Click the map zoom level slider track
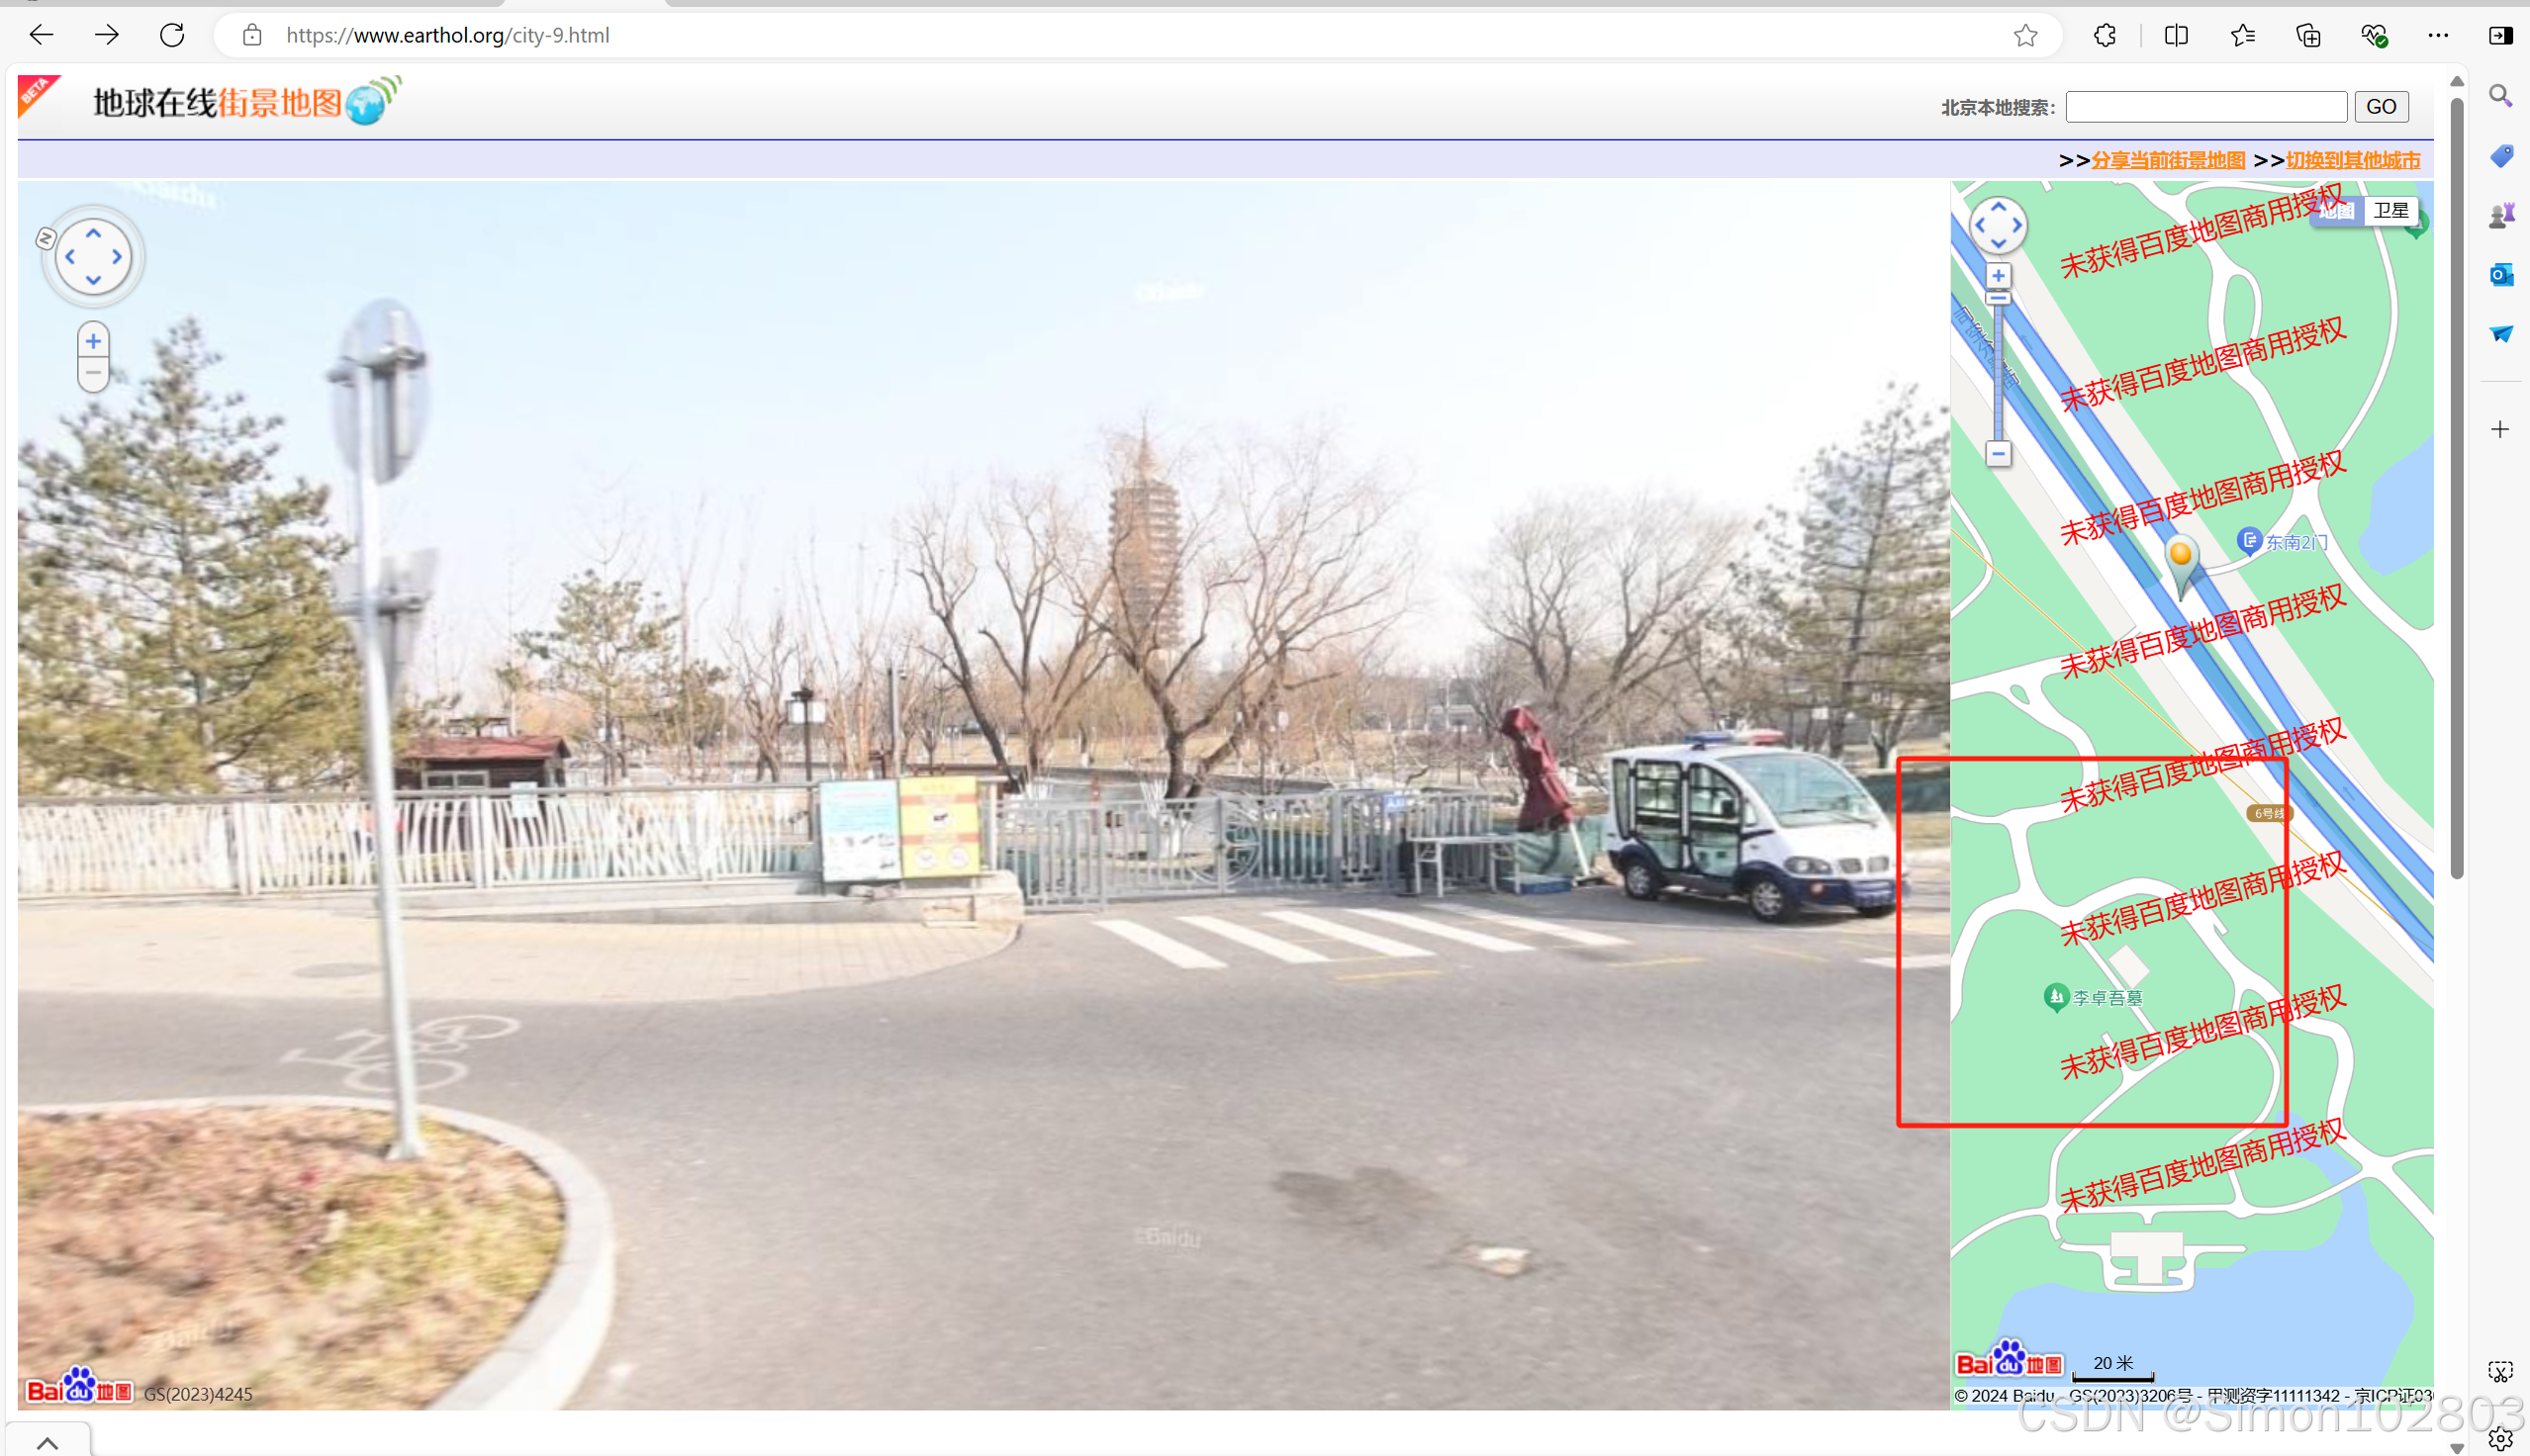The image size is (2530, 1456). [x=1997, y=380]
